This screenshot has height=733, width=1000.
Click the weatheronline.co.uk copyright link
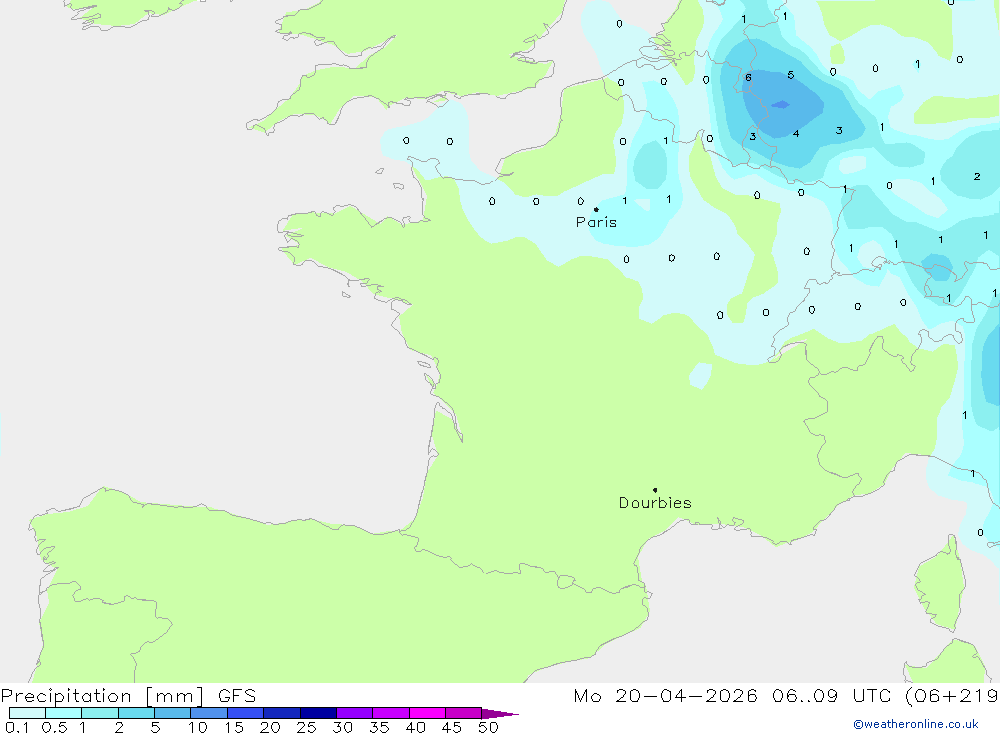click(x=916, y=724)
